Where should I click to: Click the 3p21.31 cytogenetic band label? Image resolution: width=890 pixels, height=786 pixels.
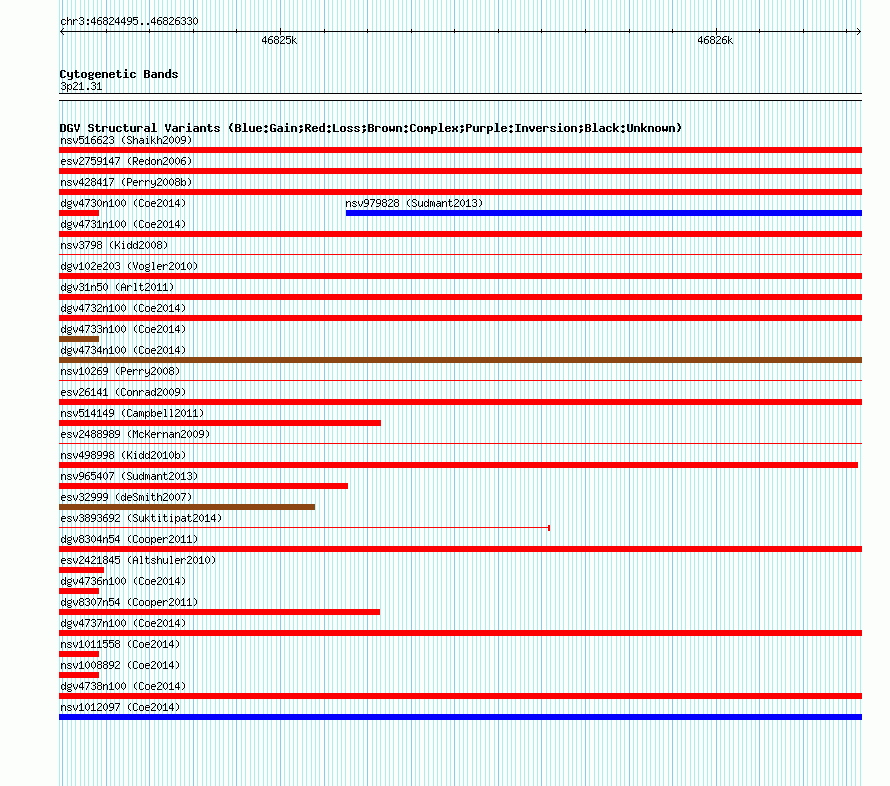(81, 86)
